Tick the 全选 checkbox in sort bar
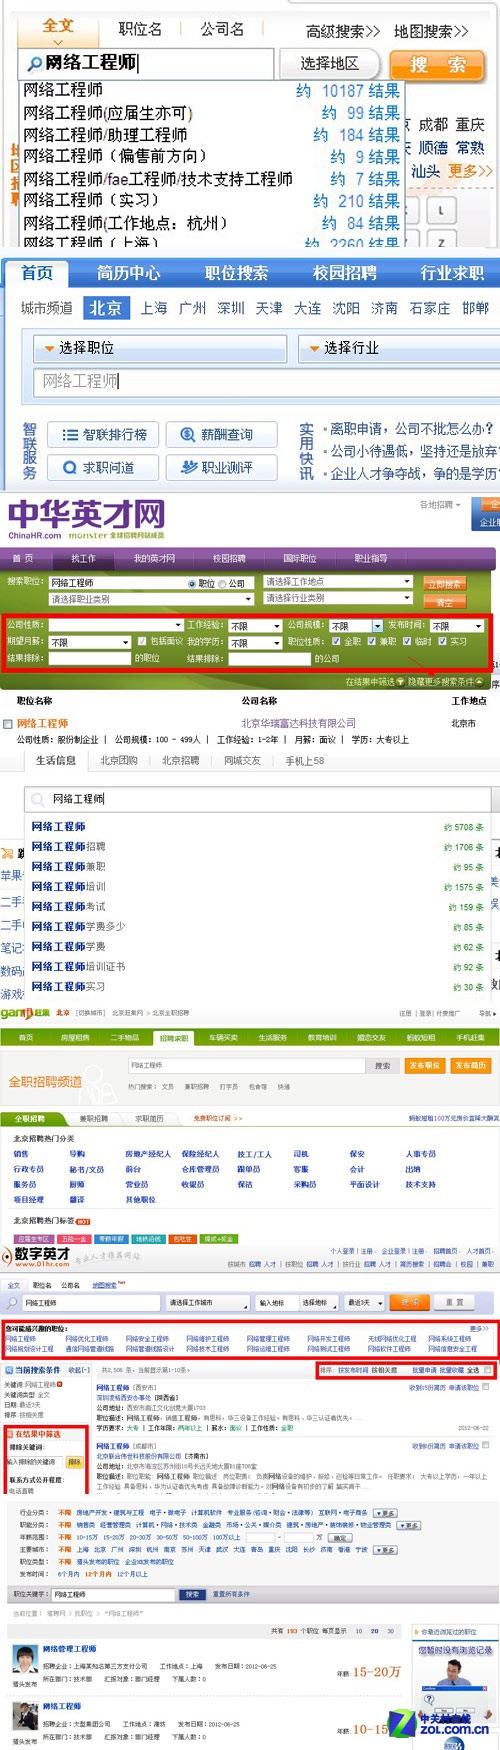 488,1370
